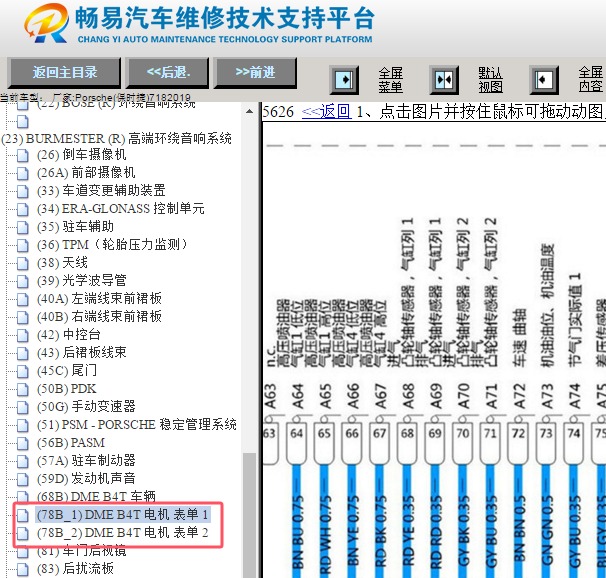Open (39) 光学波导管 entry
This screenshot has height=578, width=606.
82,281
